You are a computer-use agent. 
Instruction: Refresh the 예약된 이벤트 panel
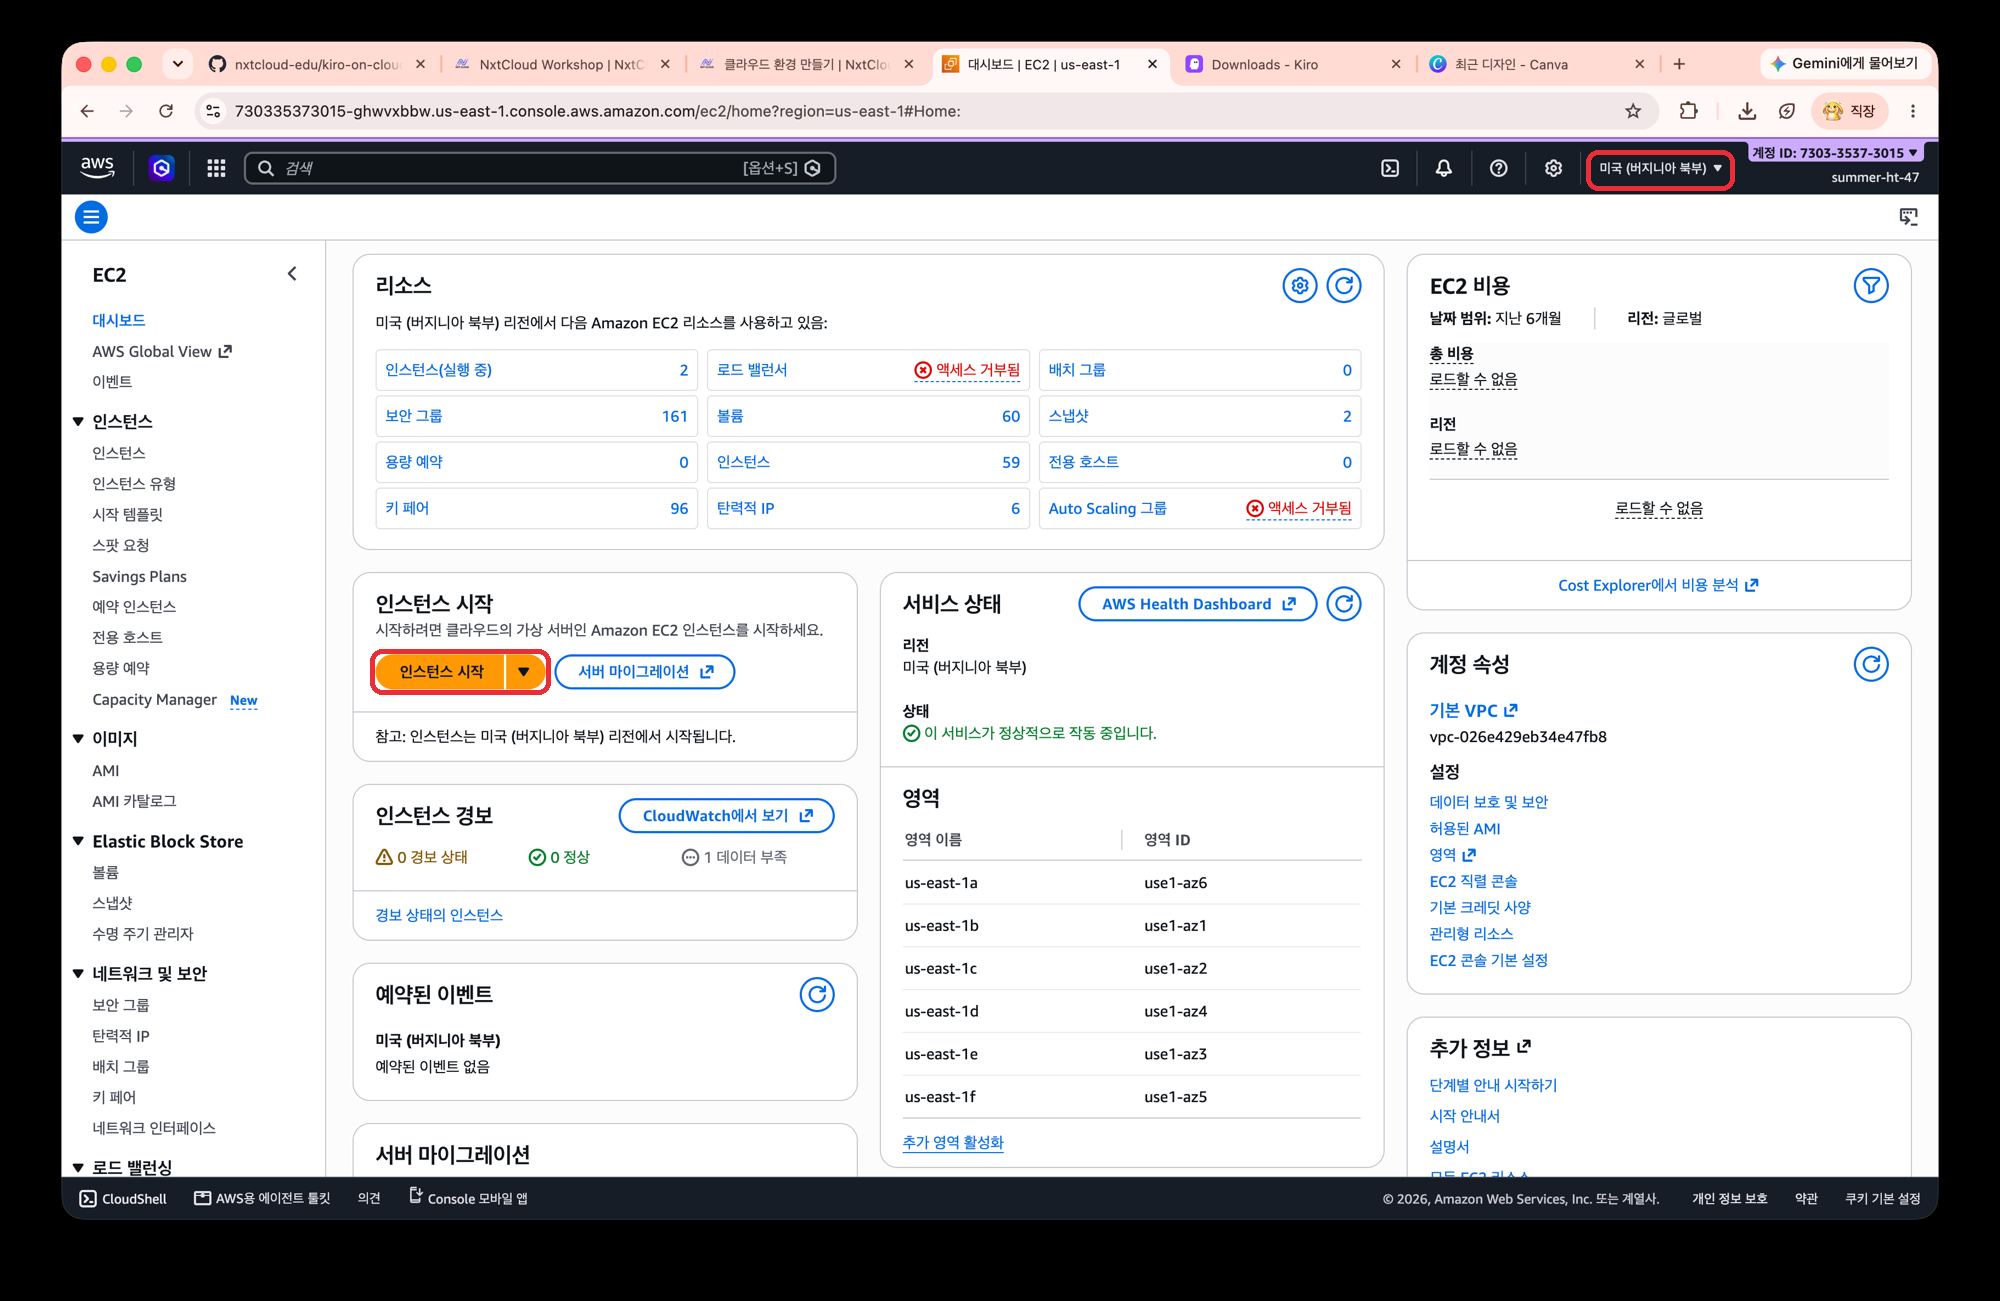click(817, 995)
